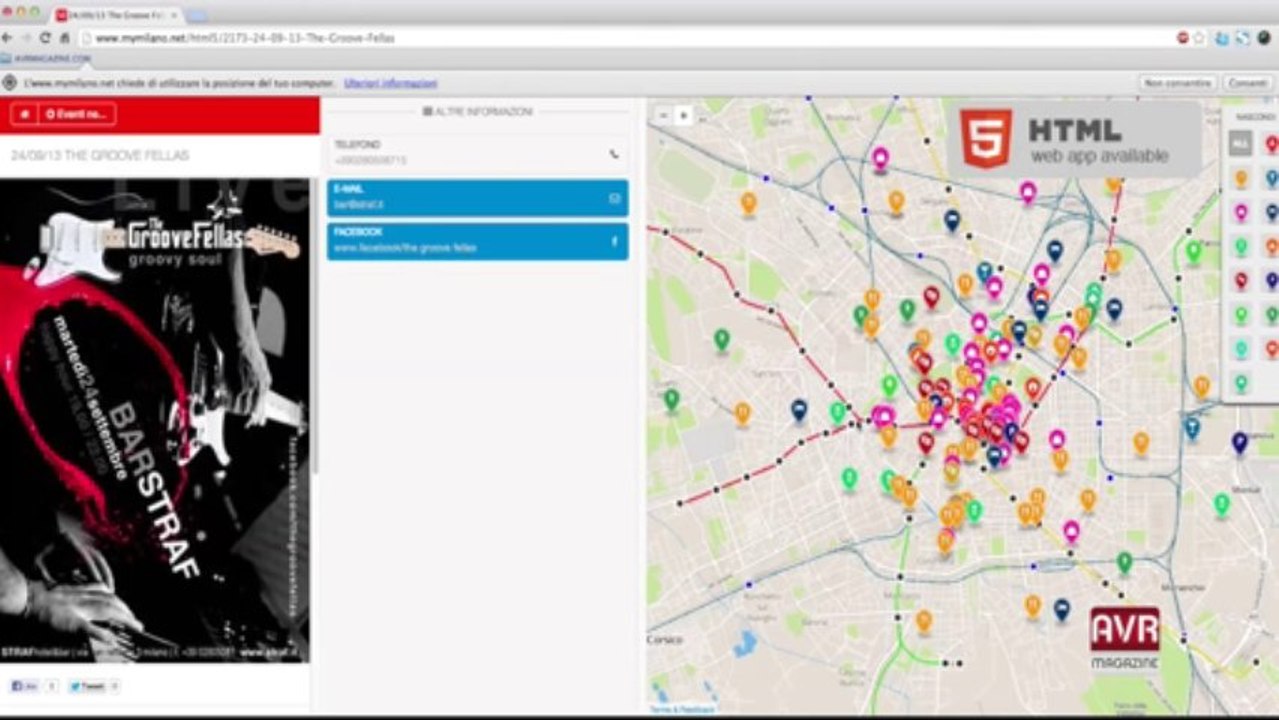
Task: Click the home icon in red header
Action: point(23,114)
